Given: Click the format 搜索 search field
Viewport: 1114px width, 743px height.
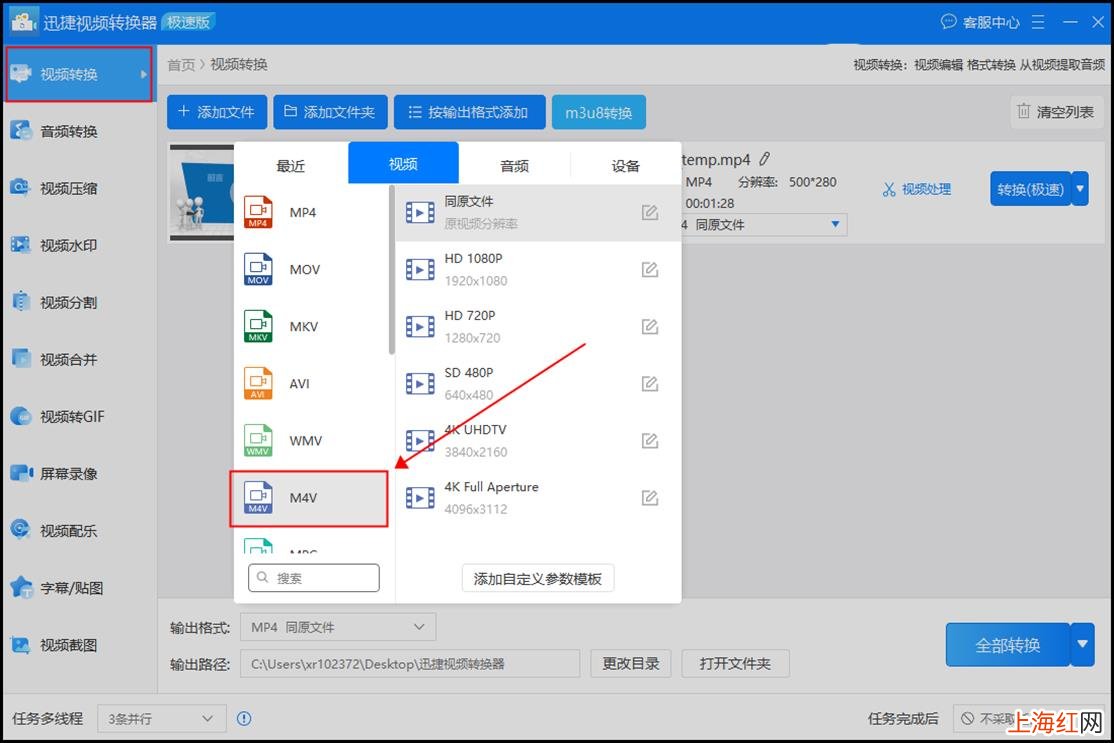Looking at the screenshot, I should coord(314,577).
